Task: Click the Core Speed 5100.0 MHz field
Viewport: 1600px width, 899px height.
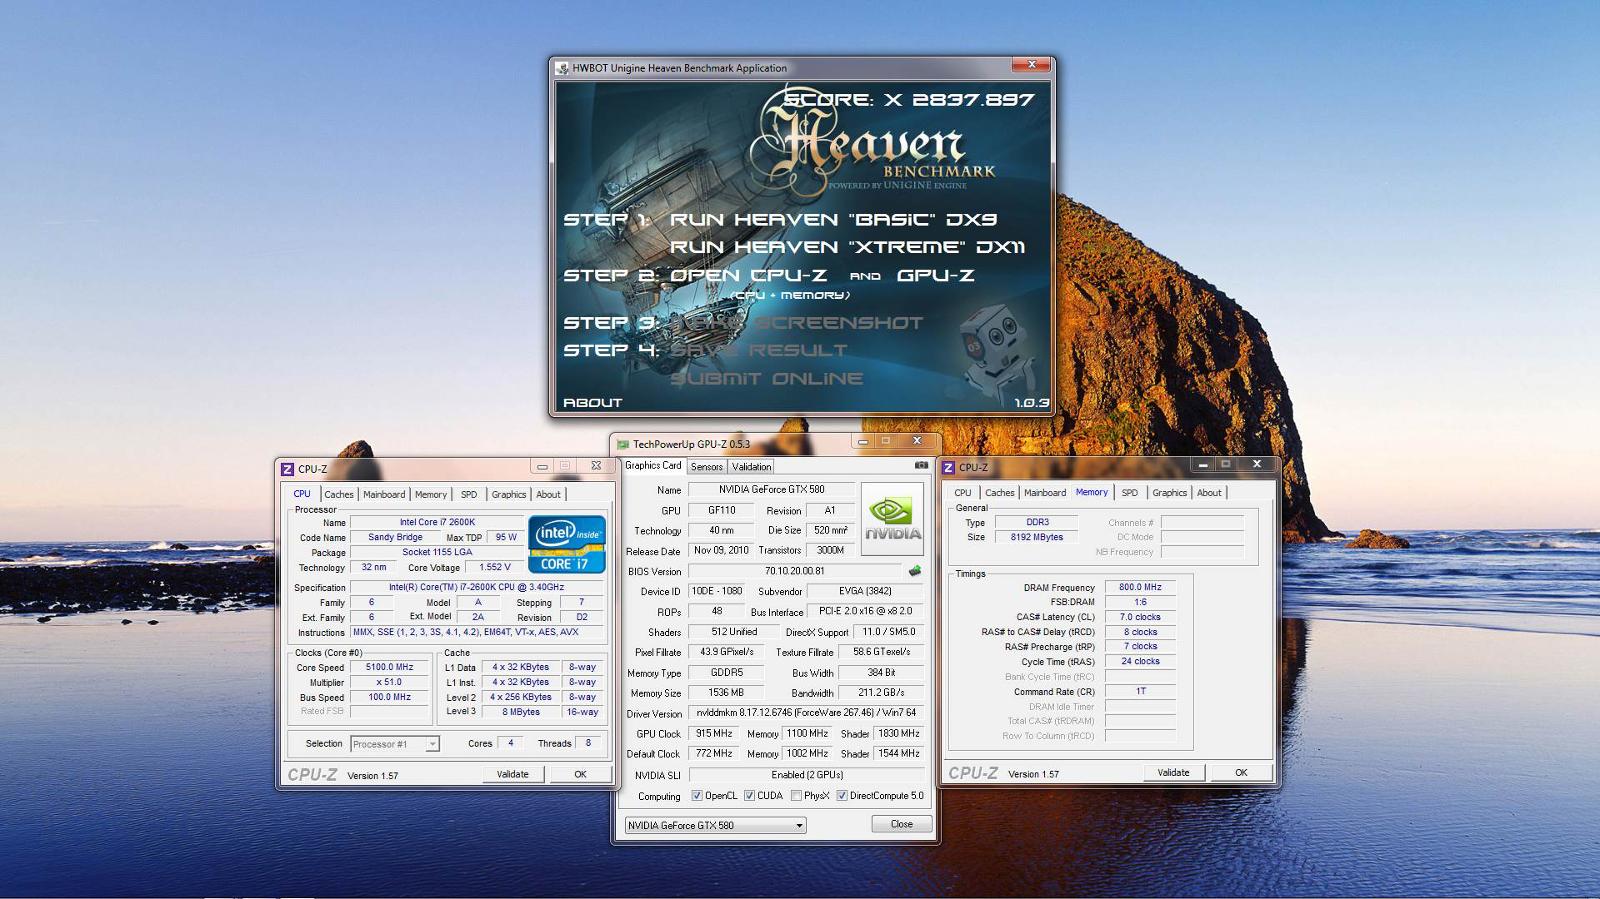Action: [389, 667]
